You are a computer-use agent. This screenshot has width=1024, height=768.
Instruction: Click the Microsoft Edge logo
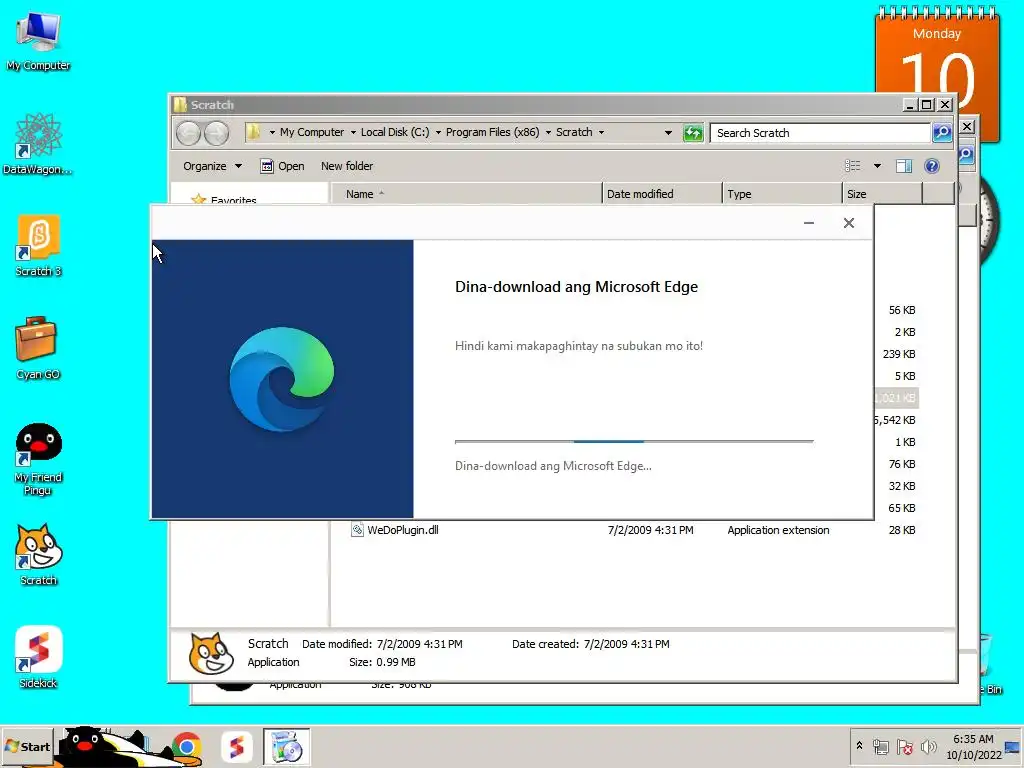(282, 379)
